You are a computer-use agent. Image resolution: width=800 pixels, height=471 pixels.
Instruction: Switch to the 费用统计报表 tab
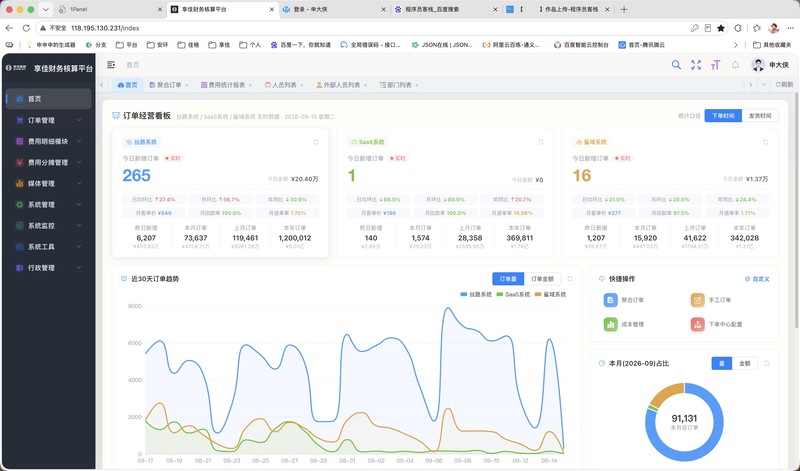(226, 85)
